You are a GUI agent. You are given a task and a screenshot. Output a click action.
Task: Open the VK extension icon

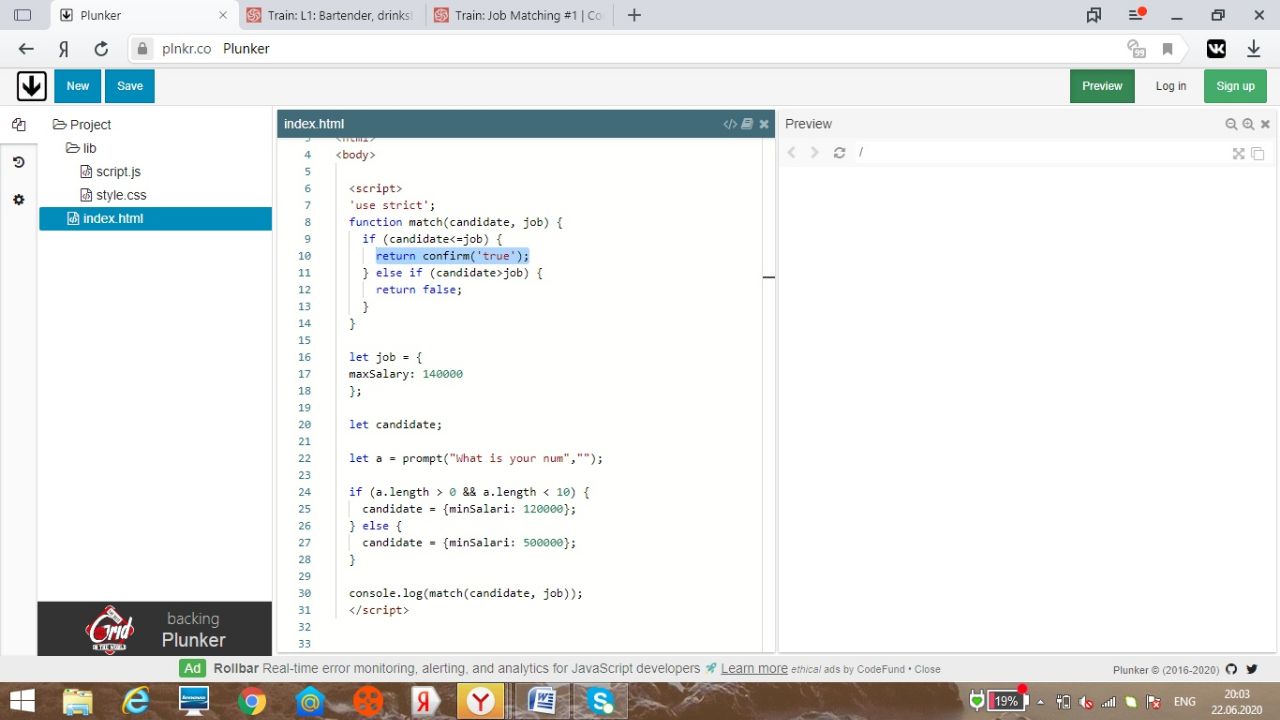pyautogui.click(x=1216, y=48)
